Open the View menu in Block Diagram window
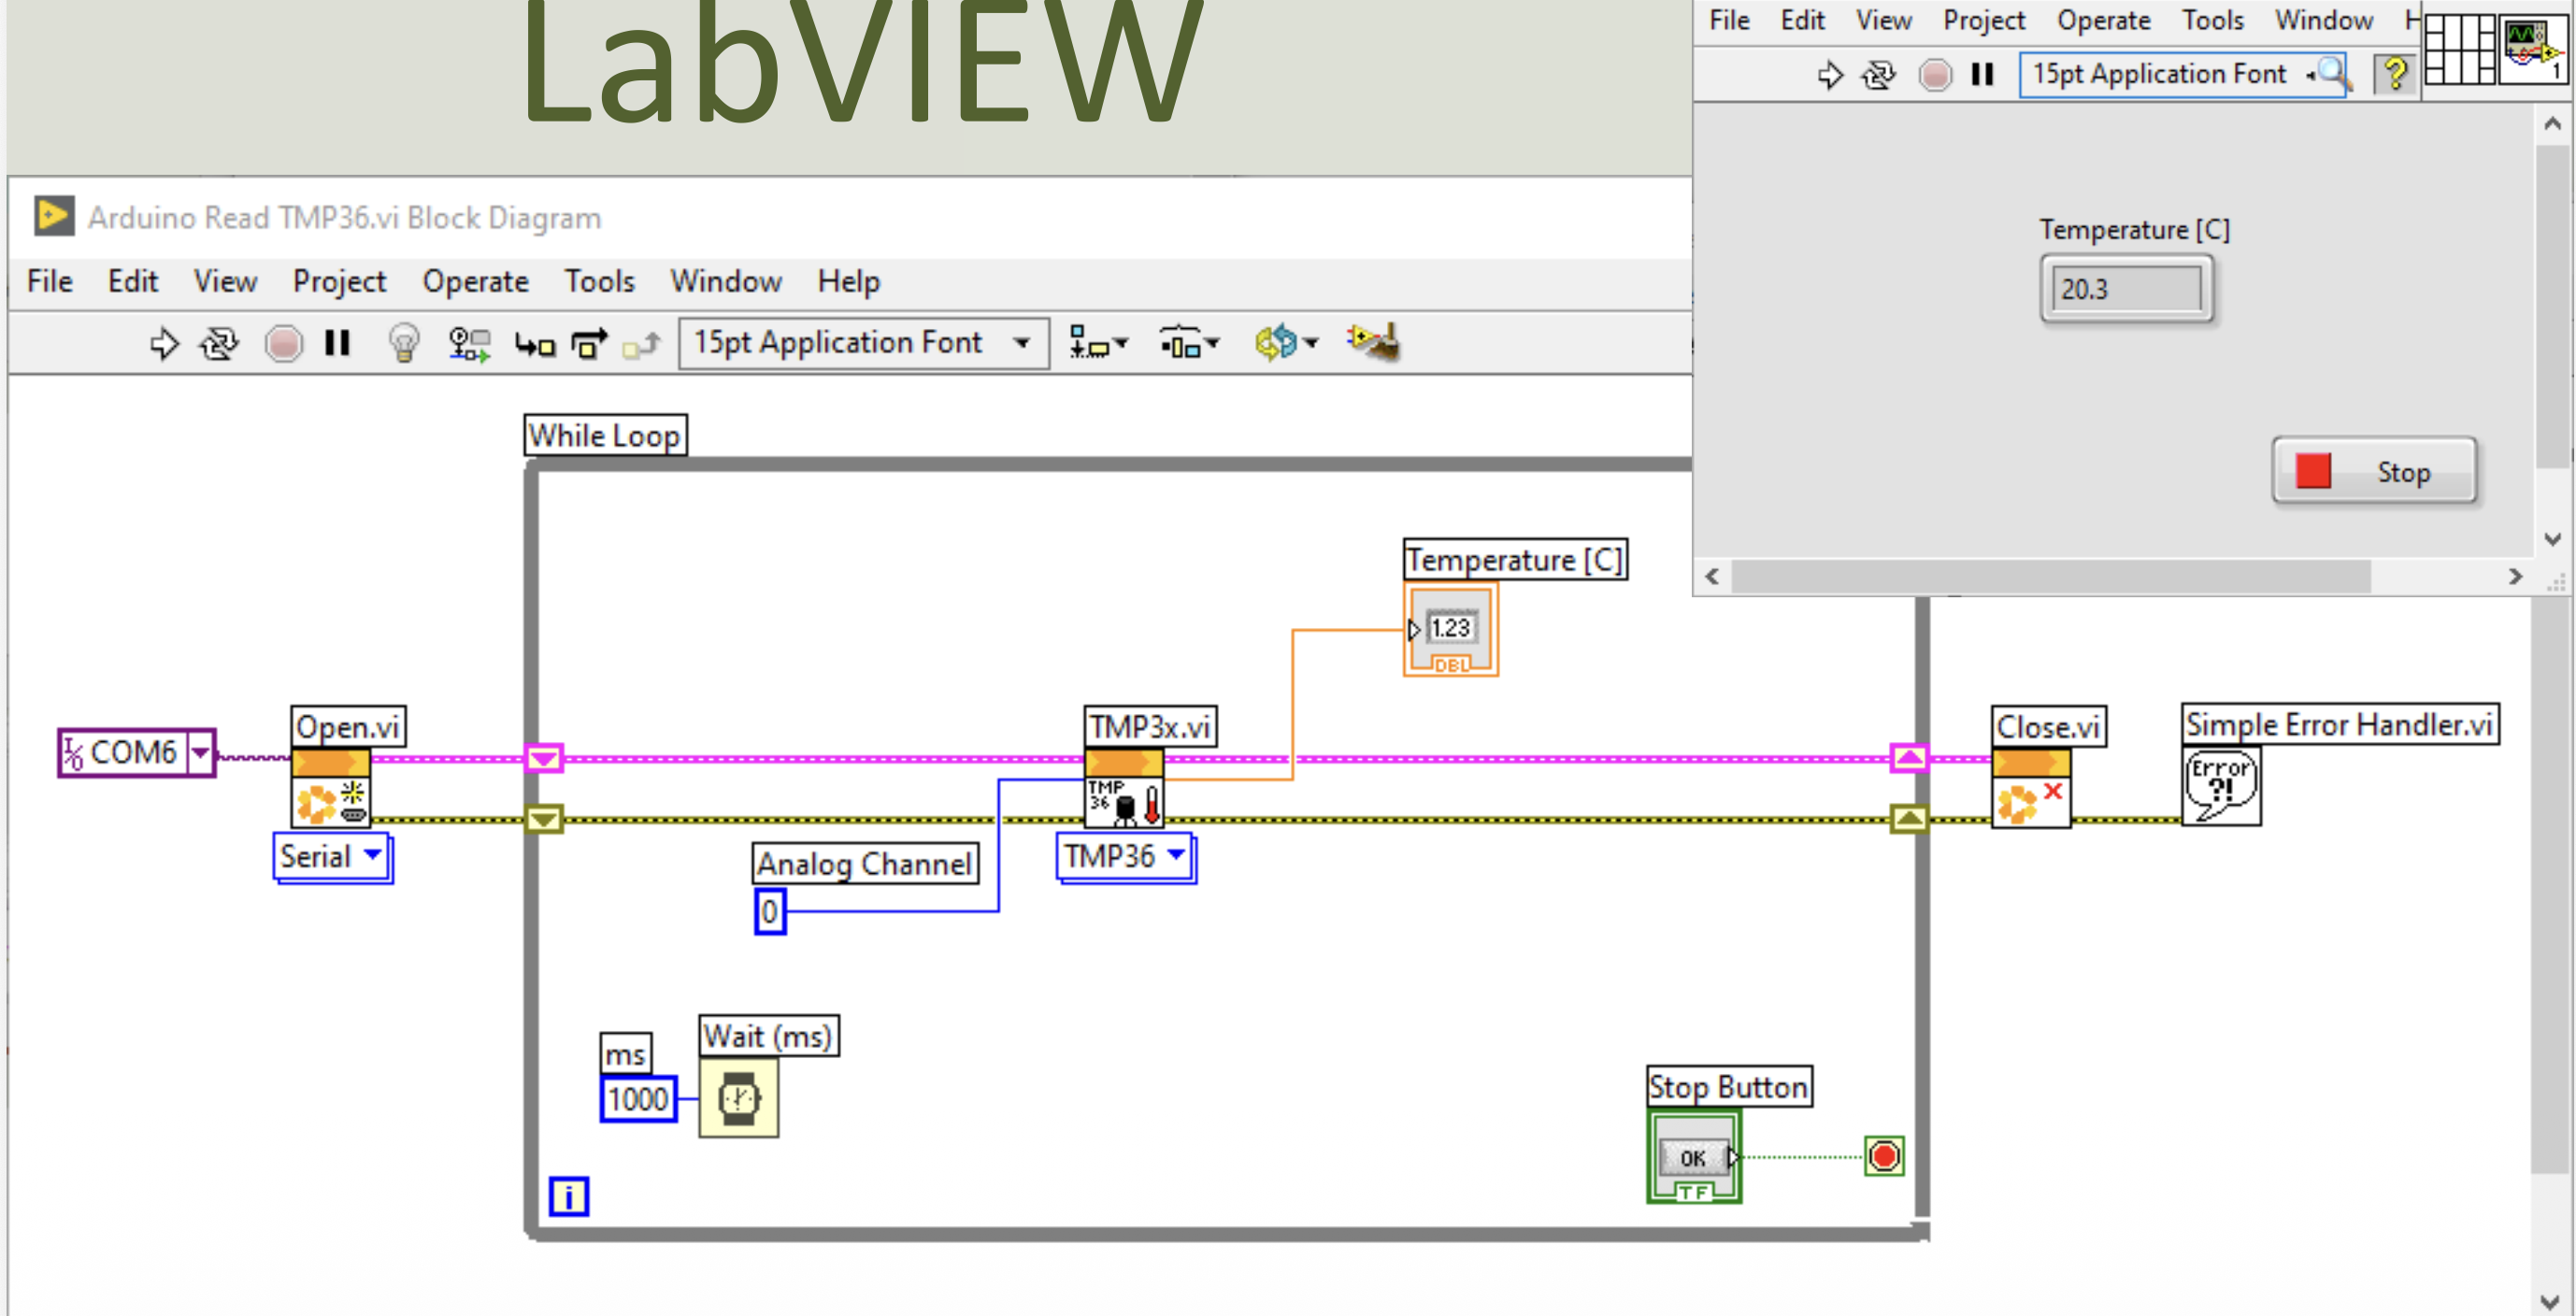Image resolution: width=2576 pixels, height=1316 pixels. tap(225, 282)
